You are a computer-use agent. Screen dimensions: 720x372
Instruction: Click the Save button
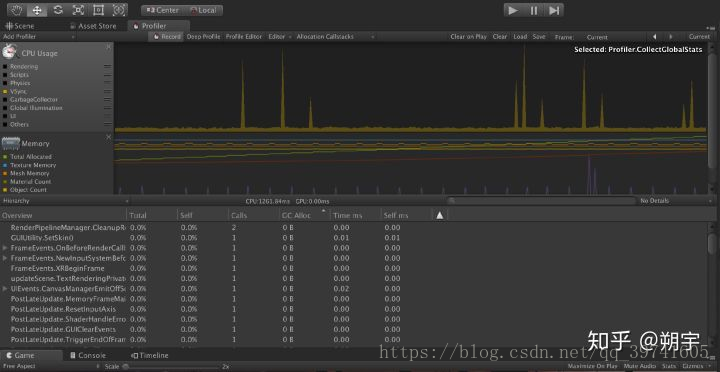pyautogui.click(x=539, y=37)
